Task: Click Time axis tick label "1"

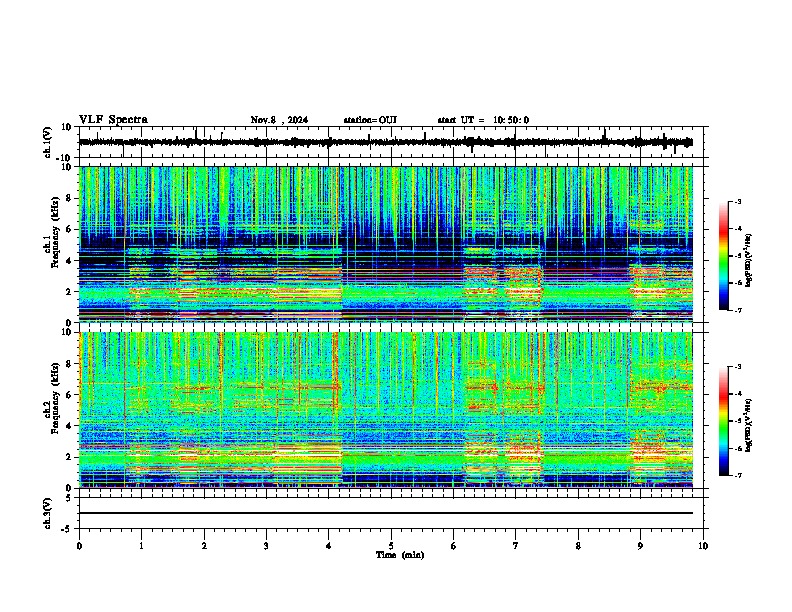Action: point(141,546)
